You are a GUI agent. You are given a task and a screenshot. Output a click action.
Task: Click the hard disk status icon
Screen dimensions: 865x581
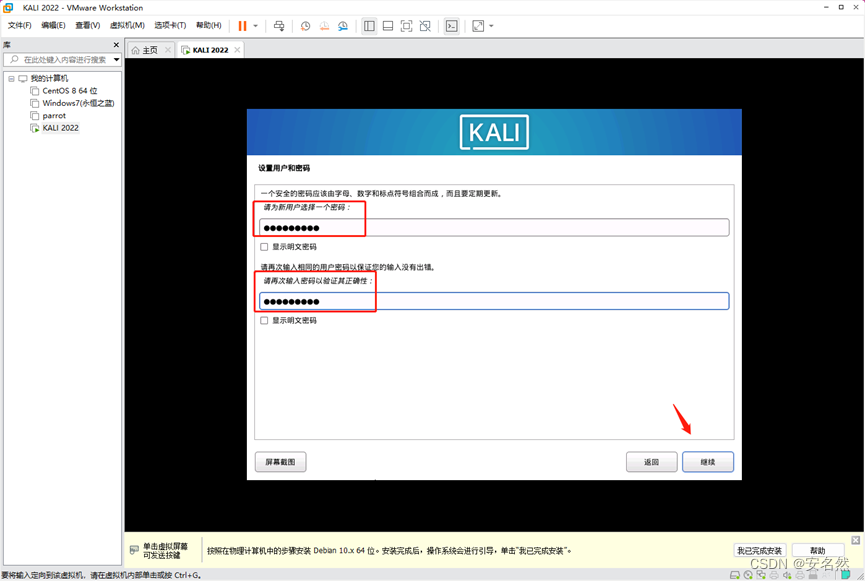(735, 575)
